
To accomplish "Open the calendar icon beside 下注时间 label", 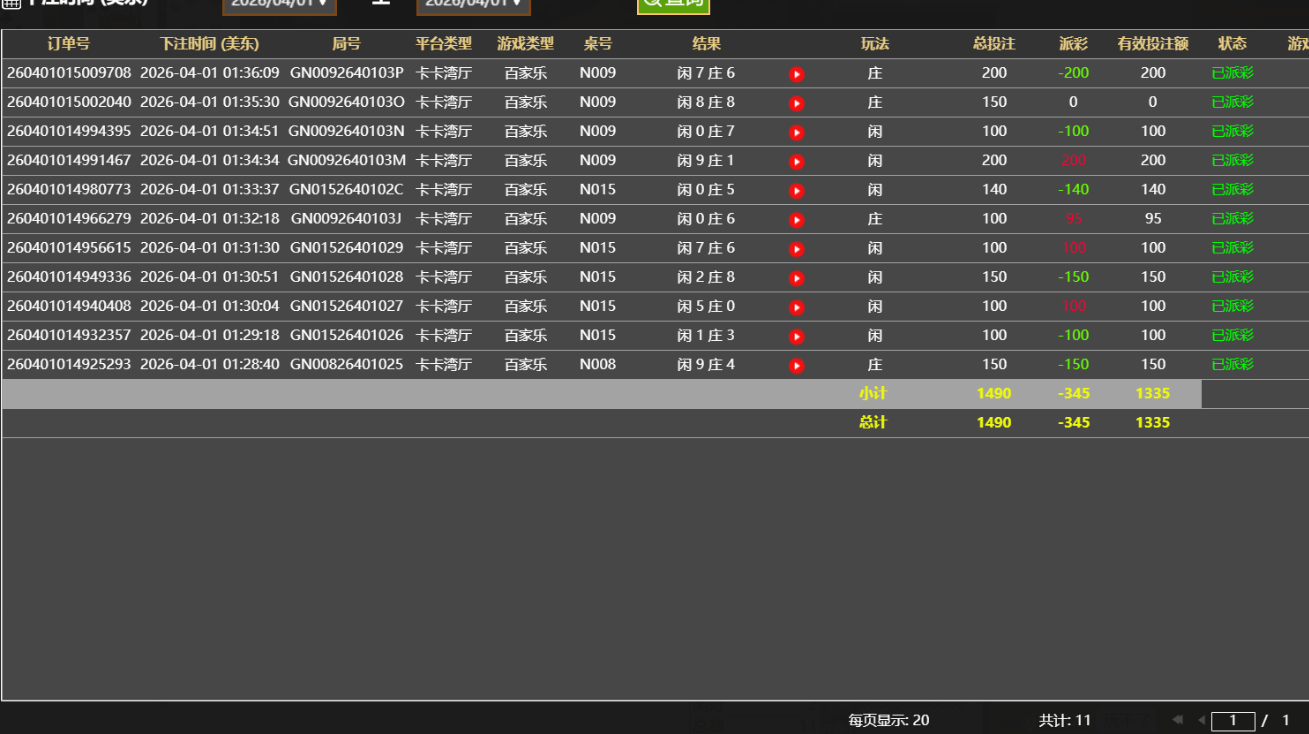I will click(x=10, y=3).
